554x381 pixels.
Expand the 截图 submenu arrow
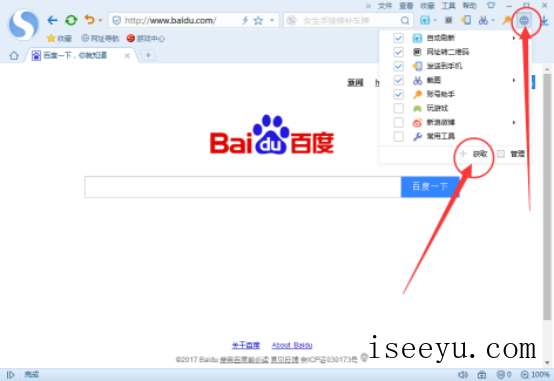point(514,80)
